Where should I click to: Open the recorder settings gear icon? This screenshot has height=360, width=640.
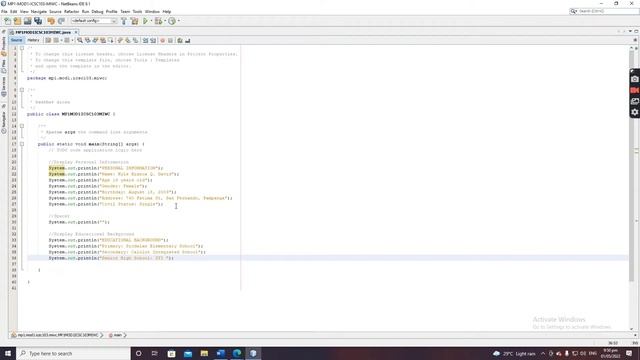click(x=634, y=112)
